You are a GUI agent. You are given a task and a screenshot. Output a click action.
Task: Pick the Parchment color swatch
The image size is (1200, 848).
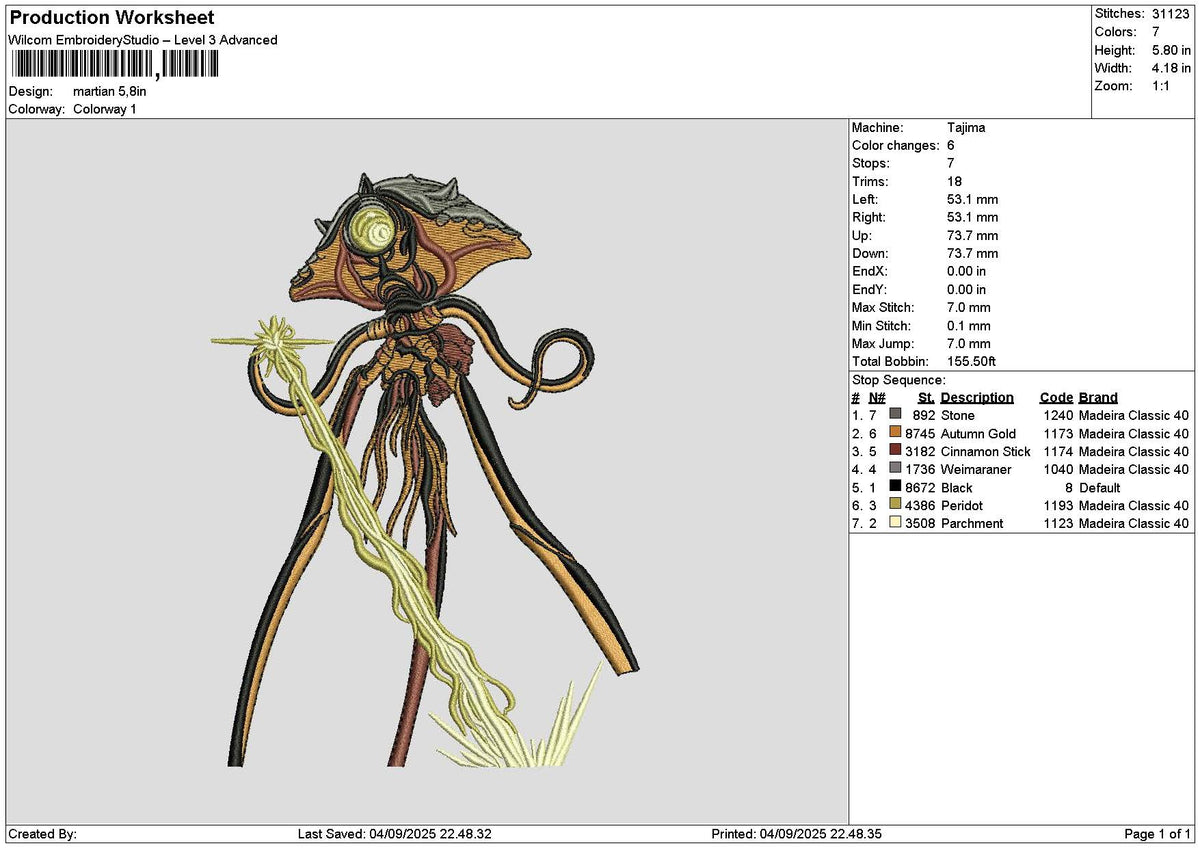[x=895, y=523]
